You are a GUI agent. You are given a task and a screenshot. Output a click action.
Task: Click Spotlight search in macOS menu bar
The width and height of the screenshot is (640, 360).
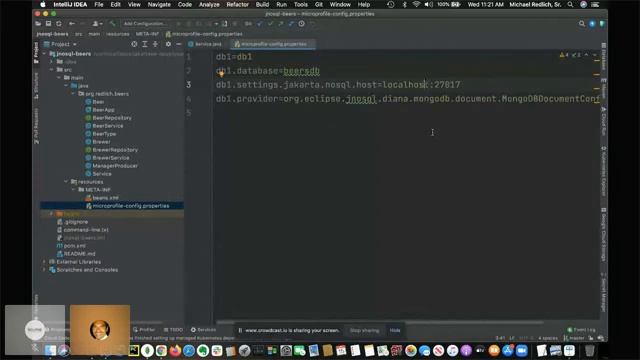coord(570,4)
